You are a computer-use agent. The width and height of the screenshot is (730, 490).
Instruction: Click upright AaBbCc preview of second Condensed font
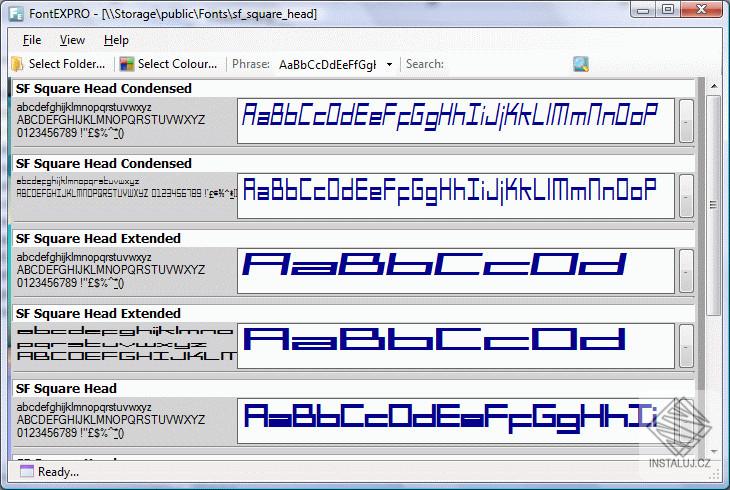click(x=455, y=196)
